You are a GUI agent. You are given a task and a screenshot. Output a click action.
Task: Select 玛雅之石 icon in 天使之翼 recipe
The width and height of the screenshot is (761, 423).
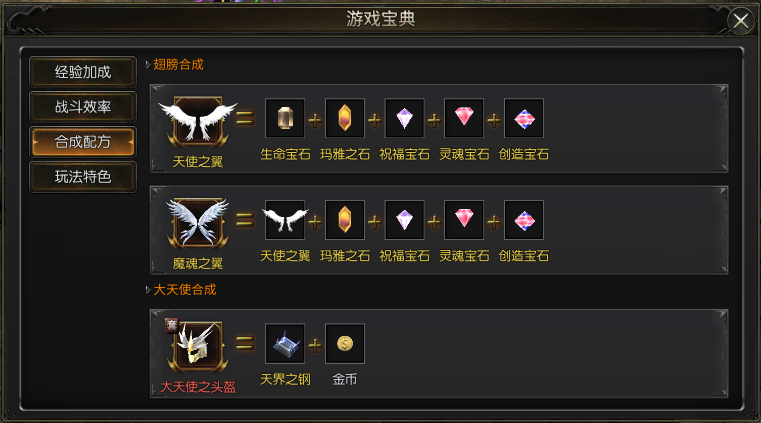(x=345, y=118)
